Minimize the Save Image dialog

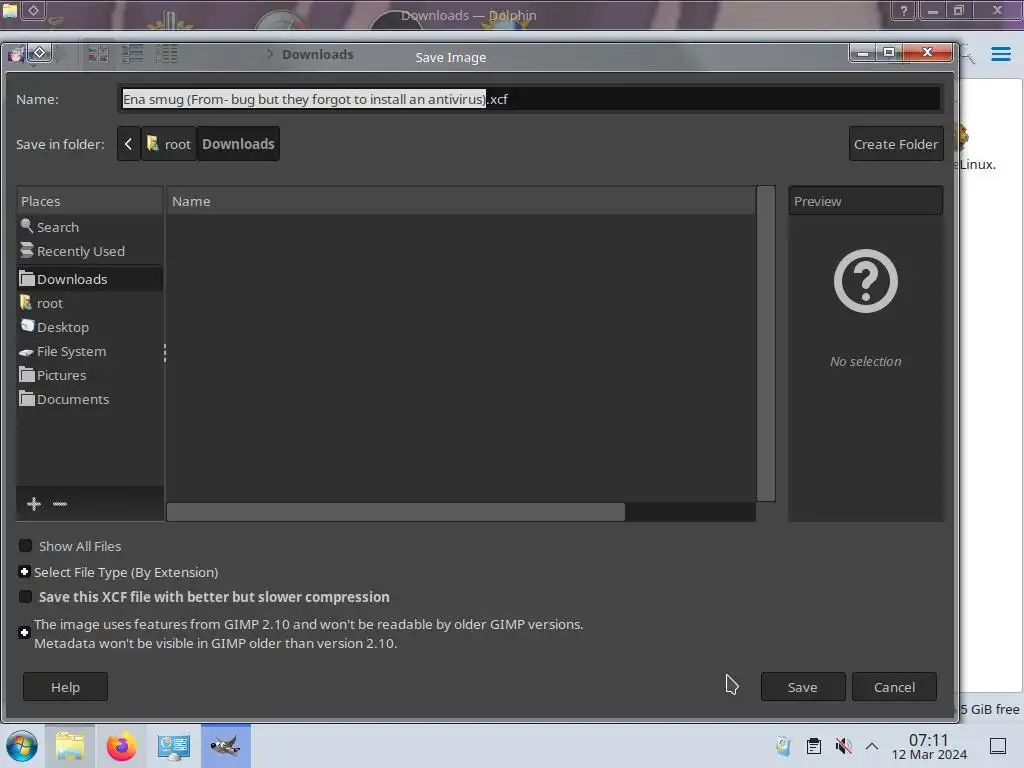pyautogui.click(x=863, y=52)
